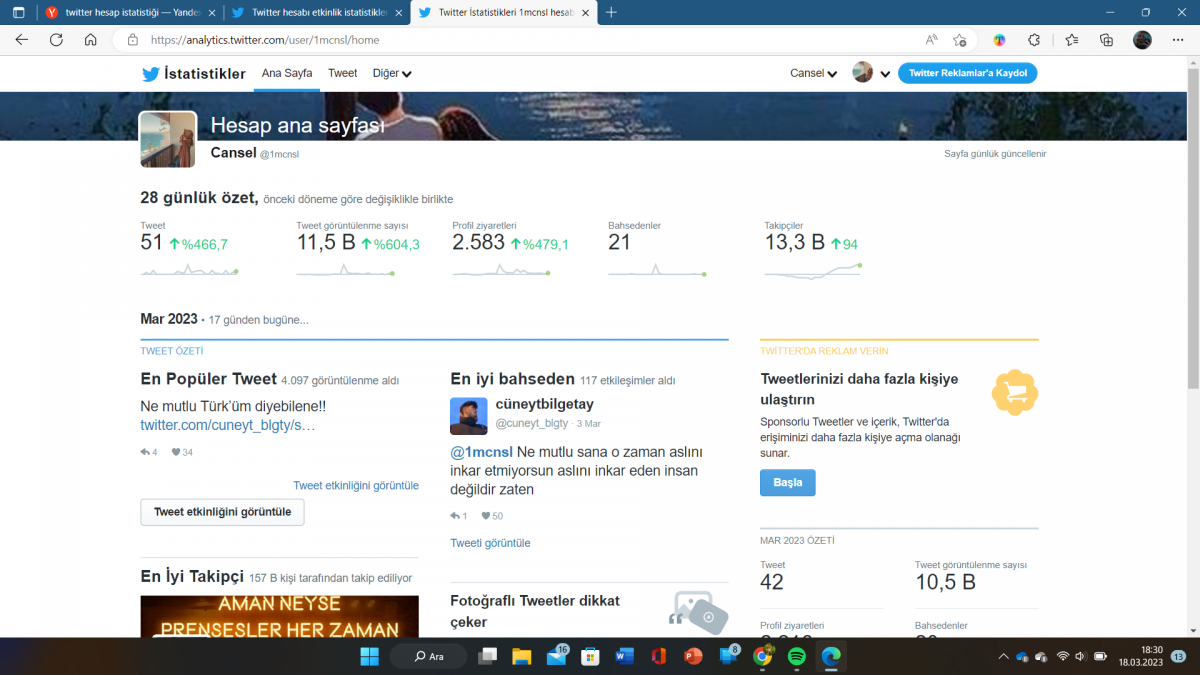
Task: Click the reply icon under the top tweet
Action: coord(145,452)
